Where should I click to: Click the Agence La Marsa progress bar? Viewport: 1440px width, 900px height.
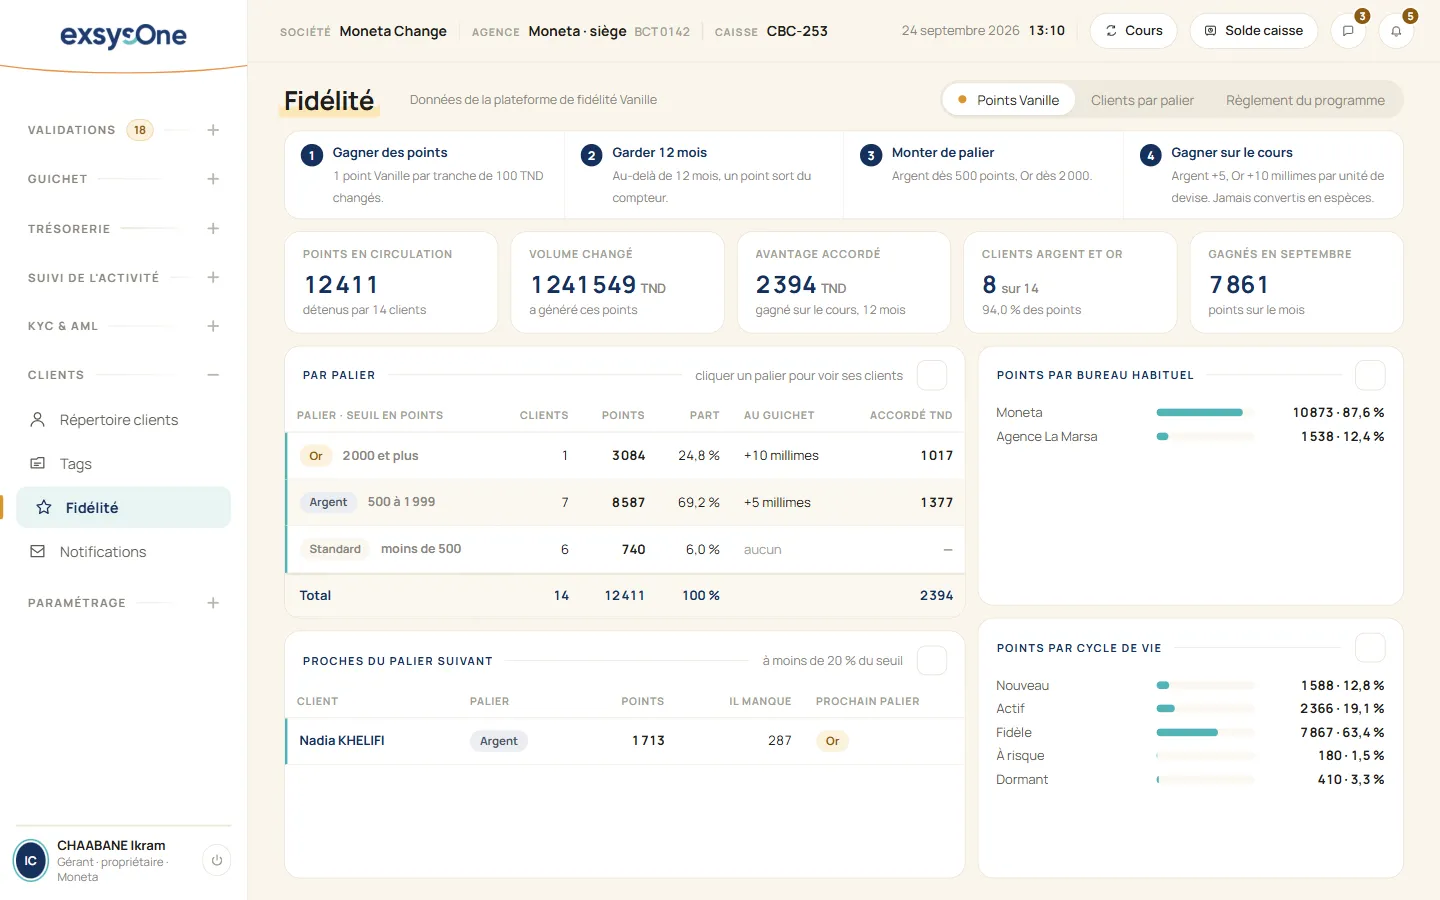pos(1205,436)
